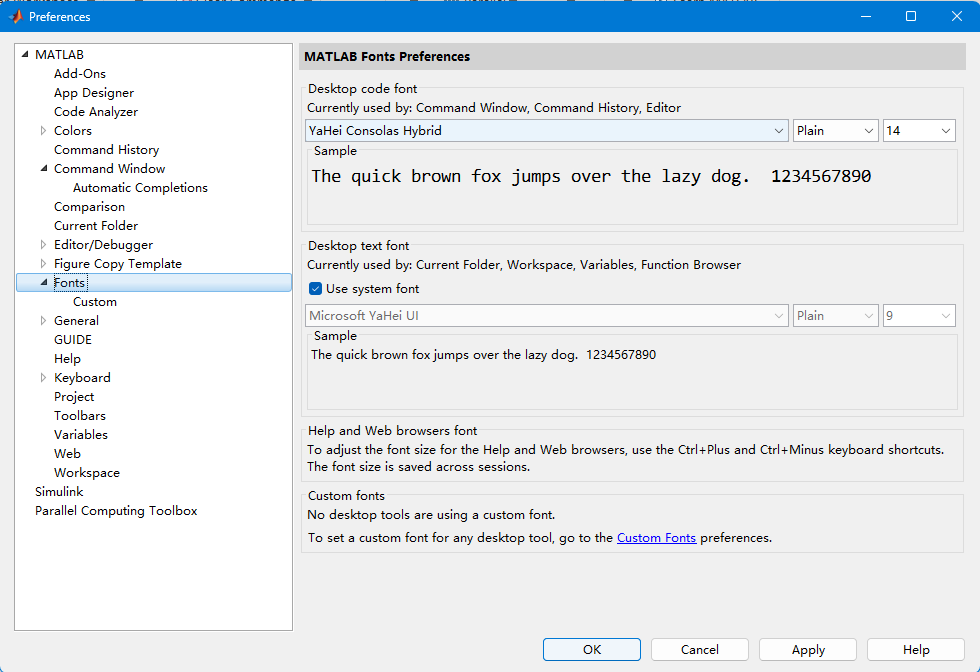Follow the Custom Fonts link
Image resolution: width=980 pixels, height=672 pixels.
pyautogui.click(x=656, y=538)
